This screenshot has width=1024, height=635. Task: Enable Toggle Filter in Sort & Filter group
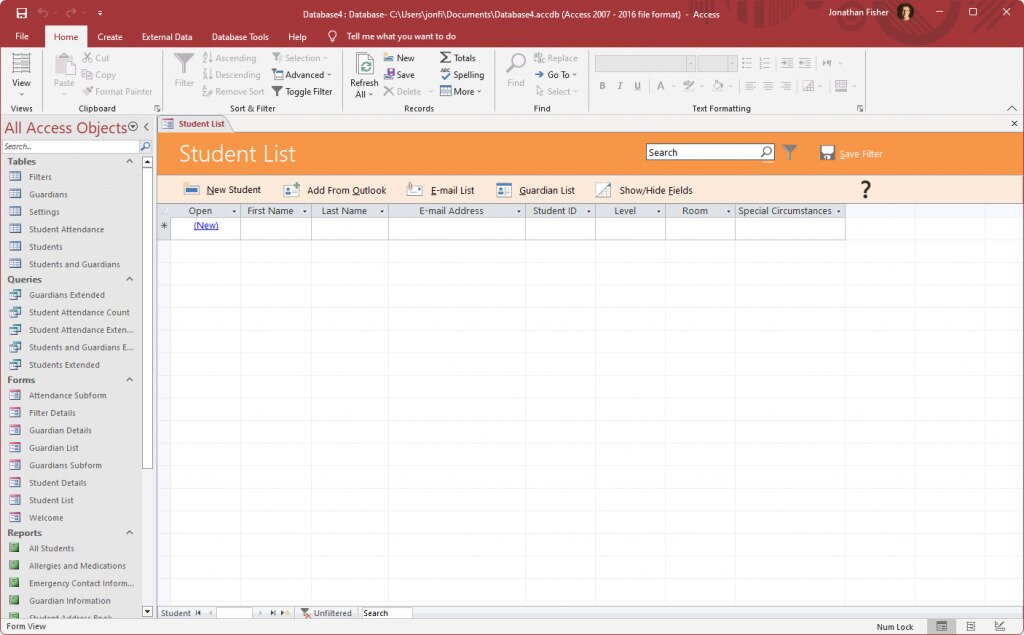(x=302, y=91)
